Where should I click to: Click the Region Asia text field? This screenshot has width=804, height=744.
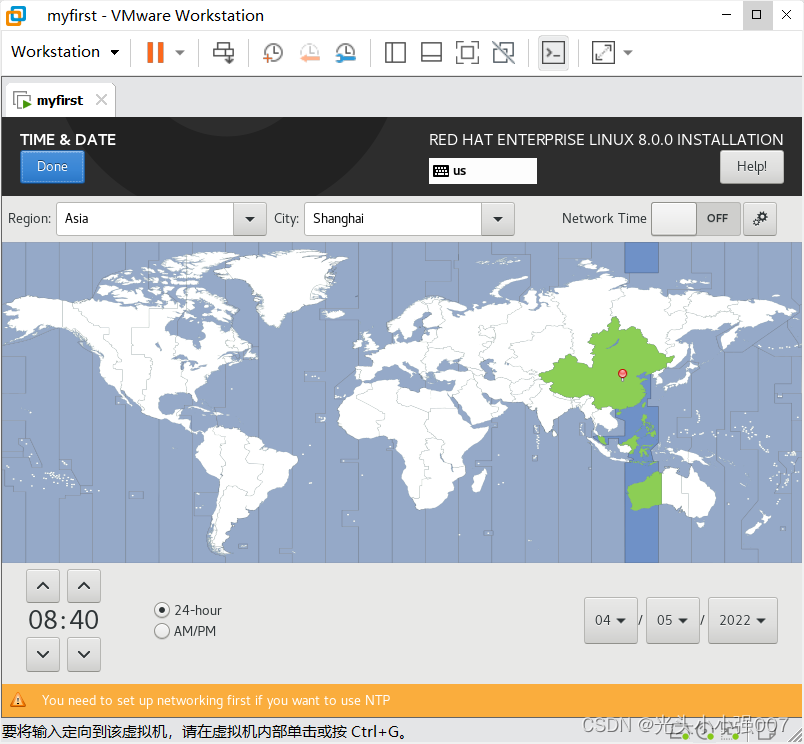pyautogui.click(x=145, y=219)
